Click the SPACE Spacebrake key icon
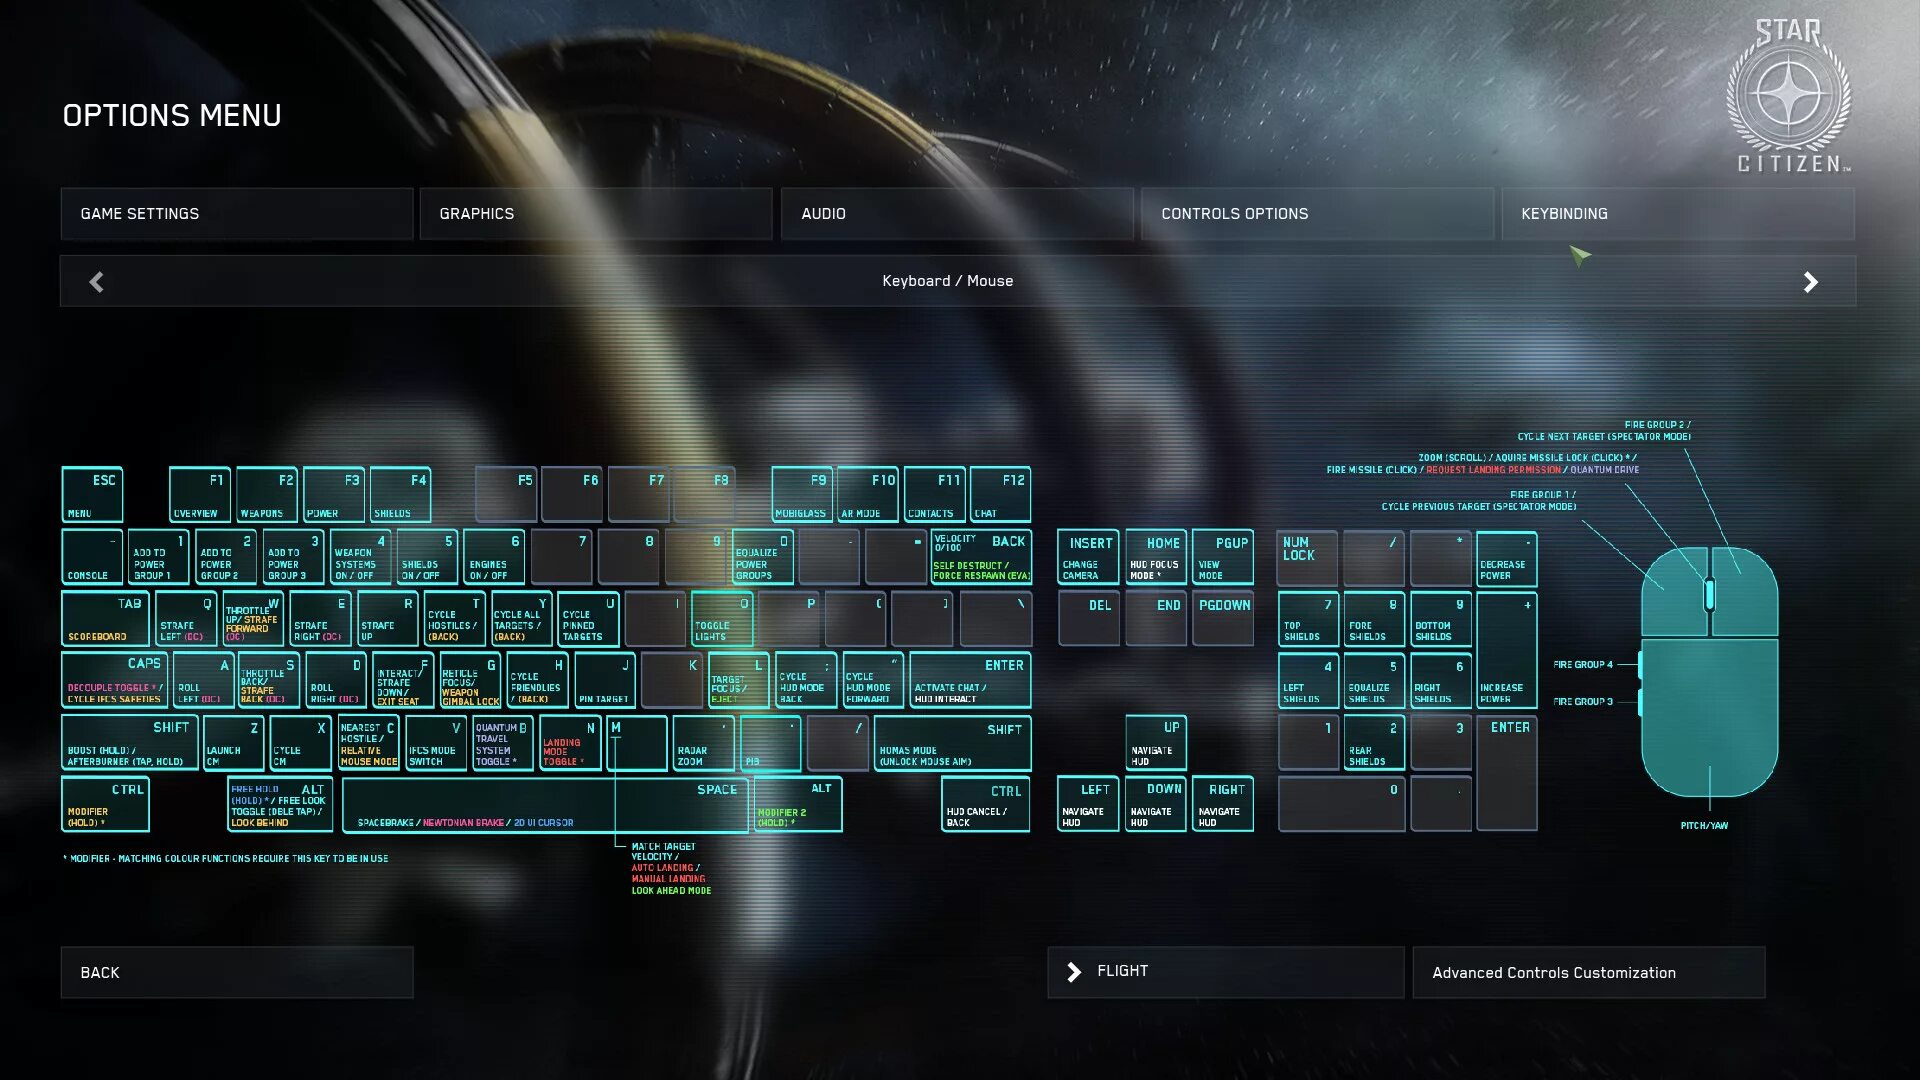The width and height of the screenshot is (1920, 1080). coord(544,805)
